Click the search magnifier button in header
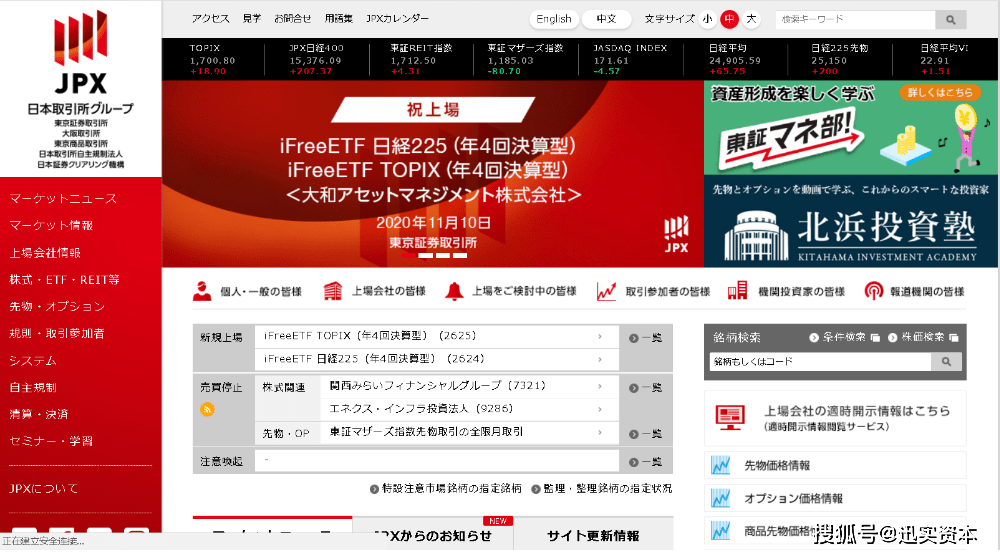This screenshot has height=556, width=1000. pos(950,20)
